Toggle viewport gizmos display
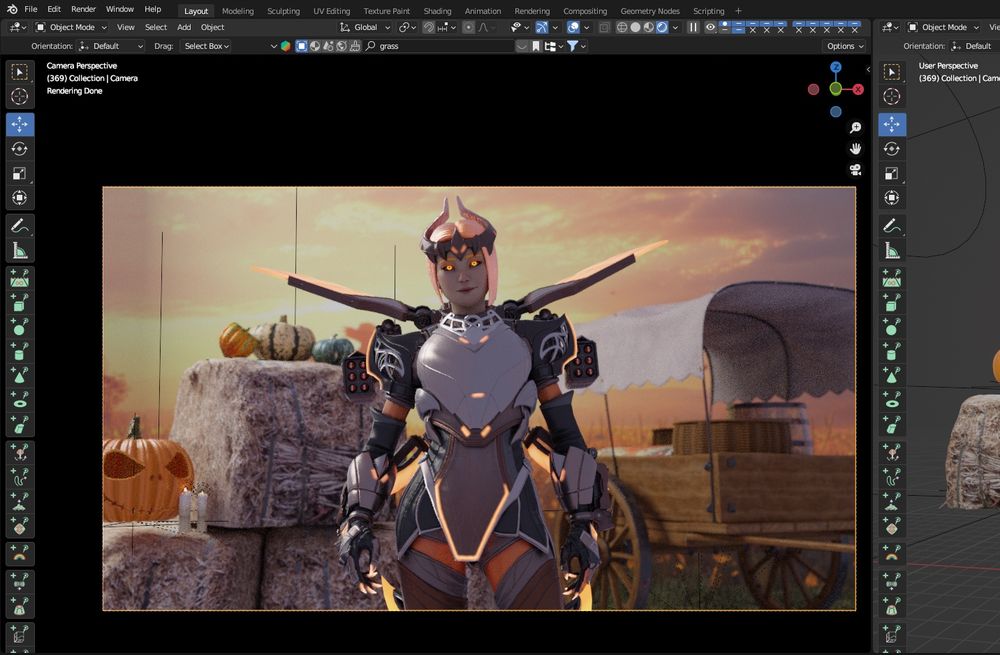This screenshot has width=1000, height=655. (x=541, y=27)
